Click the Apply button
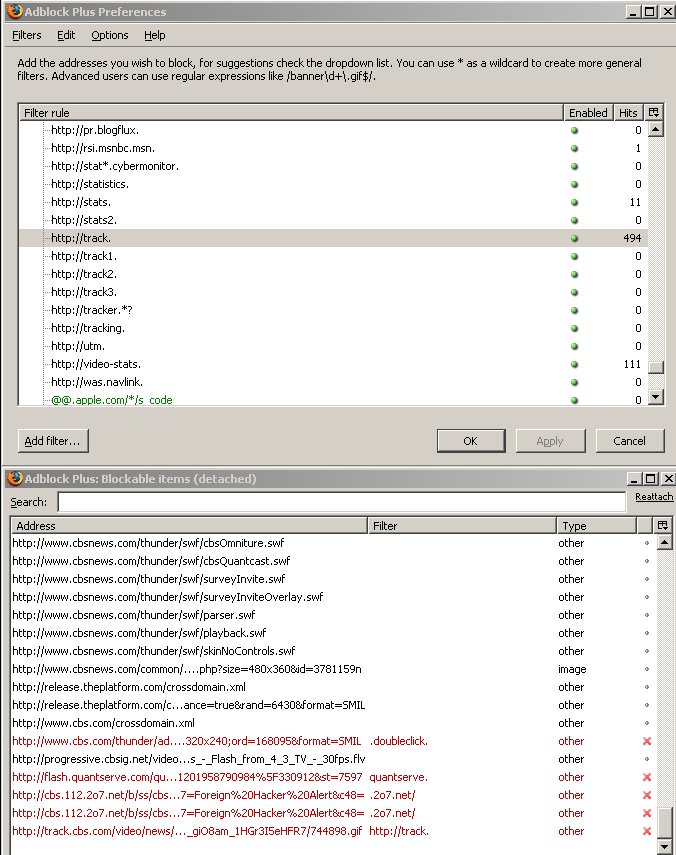Screen dimensions: 676x855 point(550,441)
